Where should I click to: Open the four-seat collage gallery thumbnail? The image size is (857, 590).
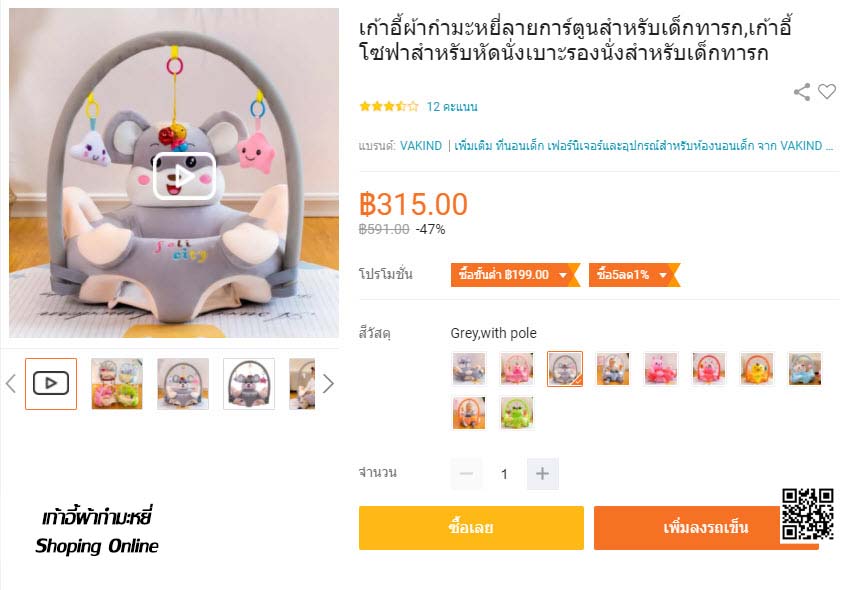117,383
